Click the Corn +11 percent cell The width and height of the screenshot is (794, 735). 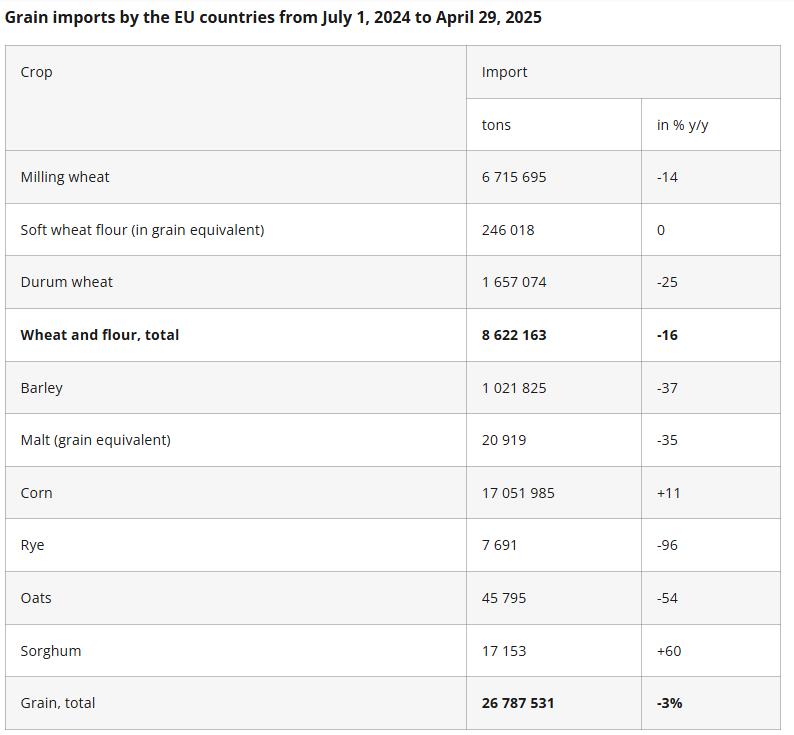669,493
